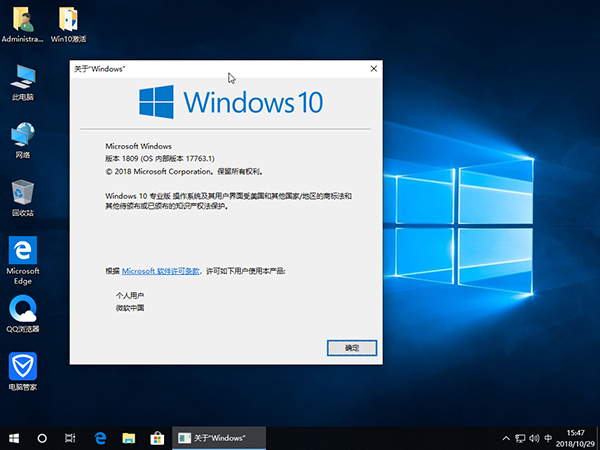600x450 pixels.
Task: Click the "微软中国" organization text
Action: point(130,308)
